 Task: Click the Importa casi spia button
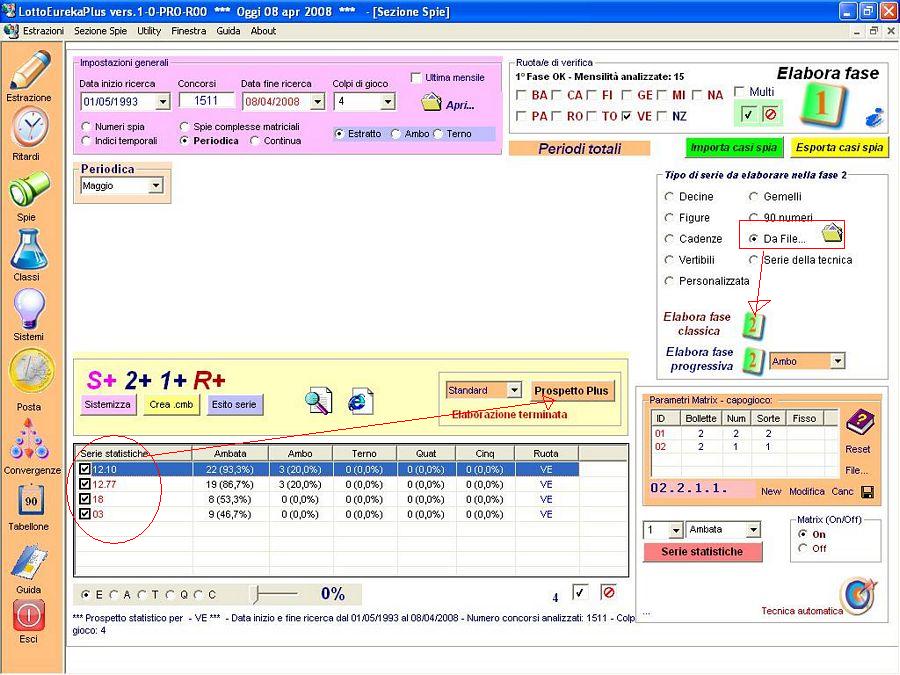tap(734, 148)
